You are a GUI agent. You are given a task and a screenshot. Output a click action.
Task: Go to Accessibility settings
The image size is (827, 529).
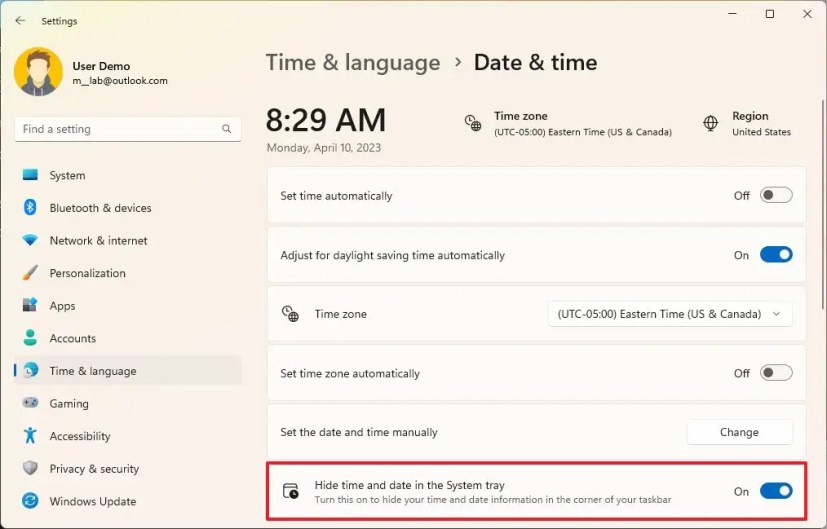[x=128, y=436]
